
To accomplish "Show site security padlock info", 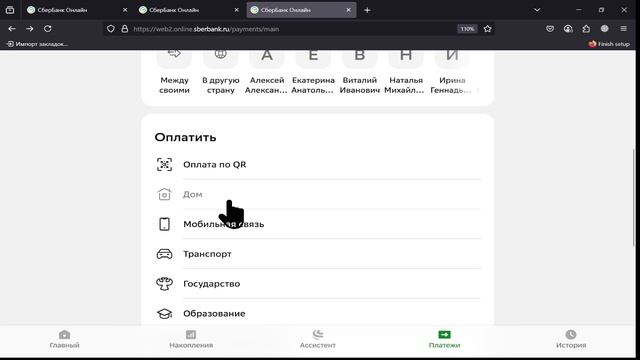I will click(124, 29).
